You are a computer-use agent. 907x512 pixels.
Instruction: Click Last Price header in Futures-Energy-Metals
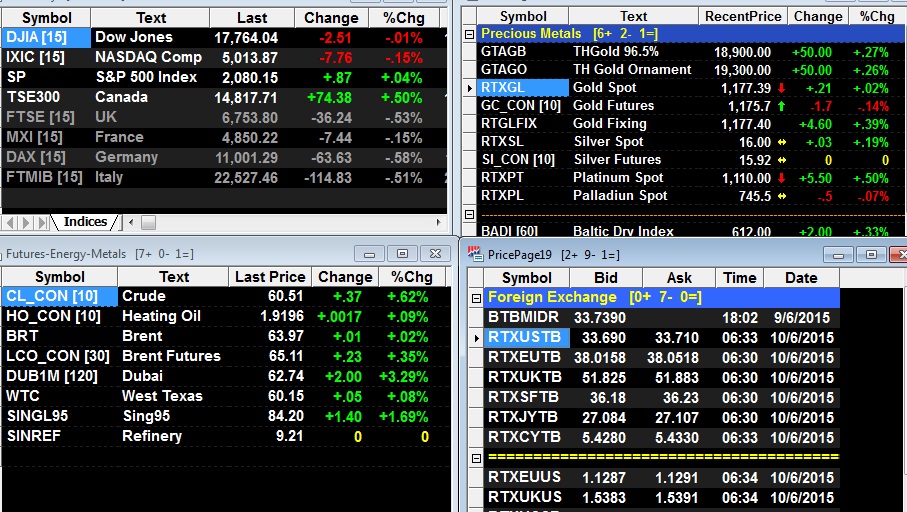pos(270,277)
